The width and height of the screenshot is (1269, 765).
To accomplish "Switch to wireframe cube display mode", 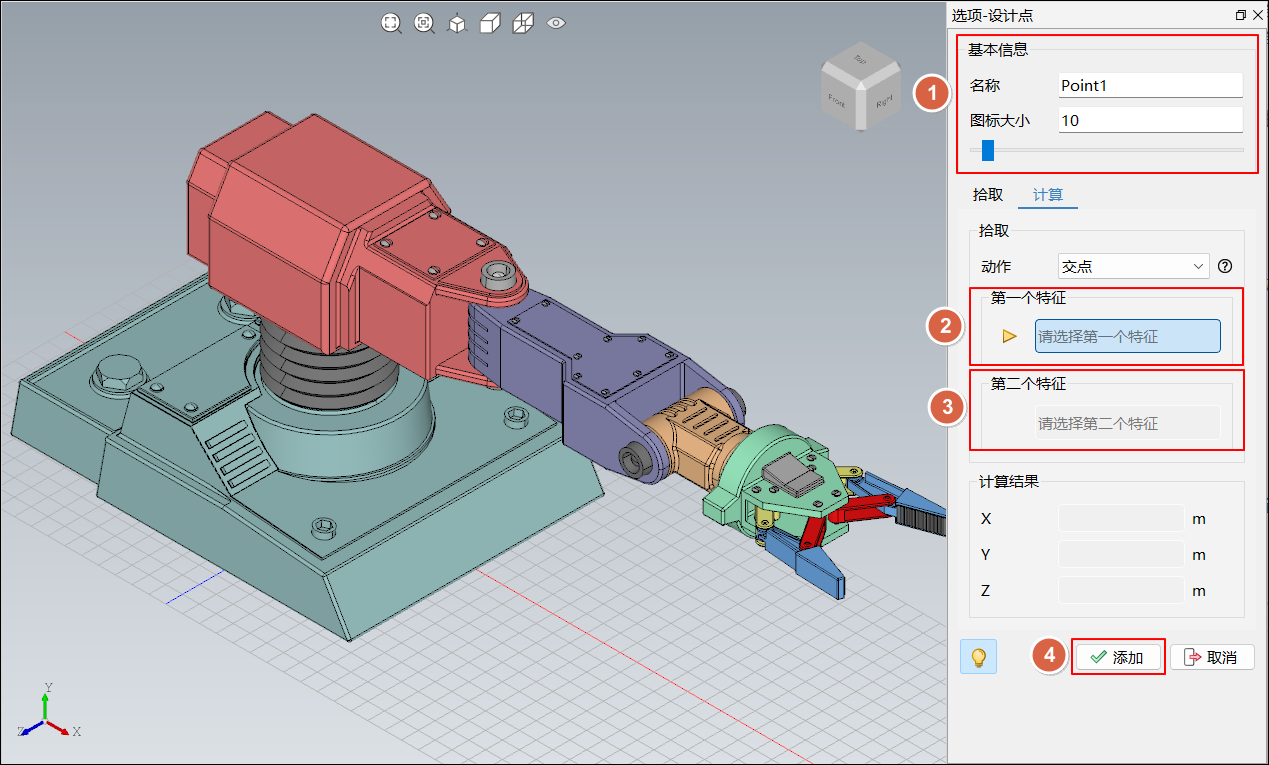I will pos(523,23).
